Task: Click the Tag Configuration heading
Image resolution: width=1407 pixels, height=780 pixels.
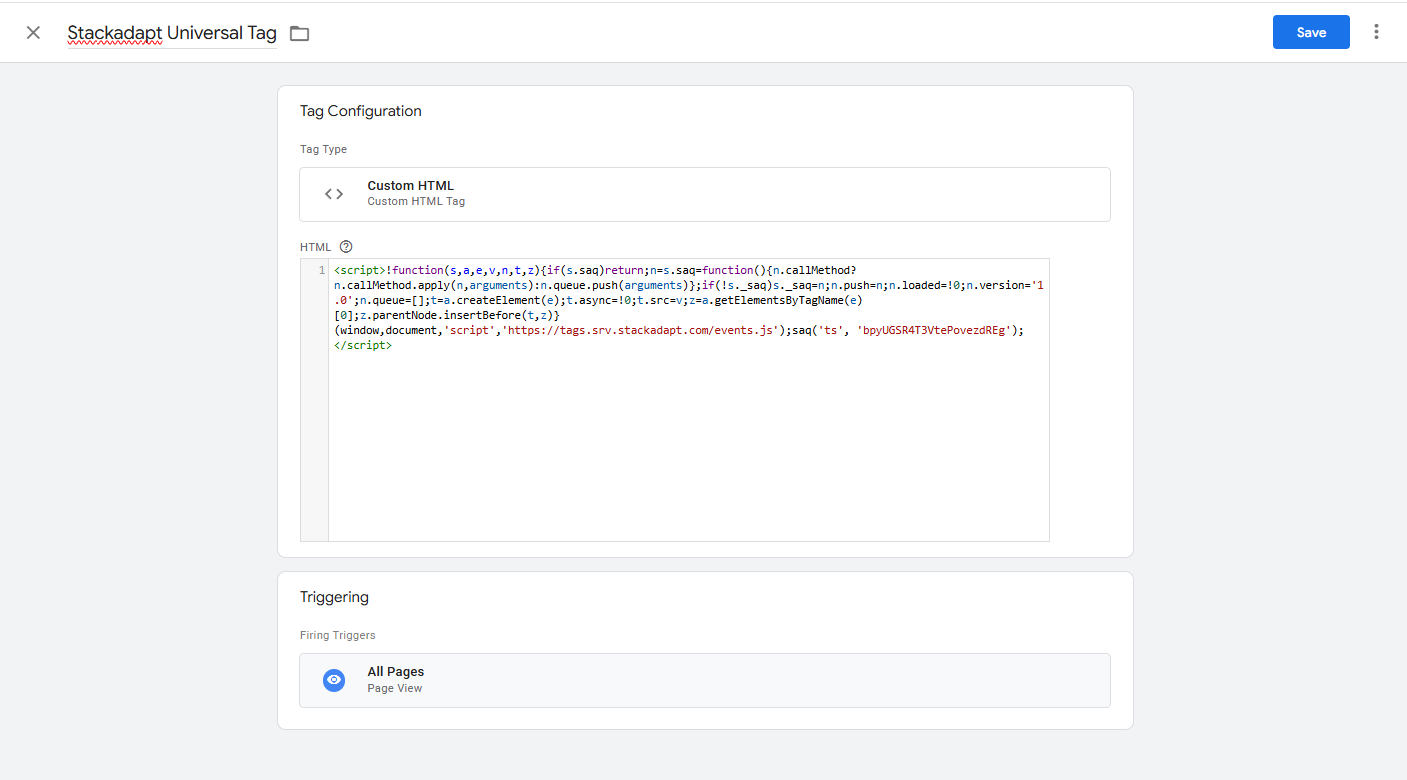Action: click(361, 111)
